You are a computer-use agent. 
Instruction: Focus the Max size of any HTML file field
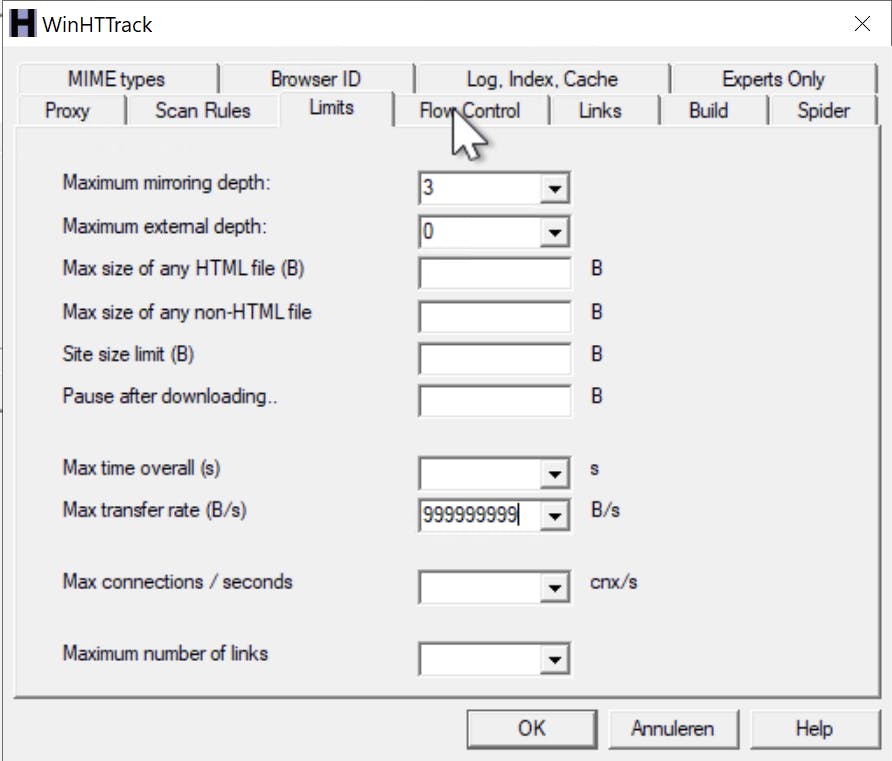point(494,273)
